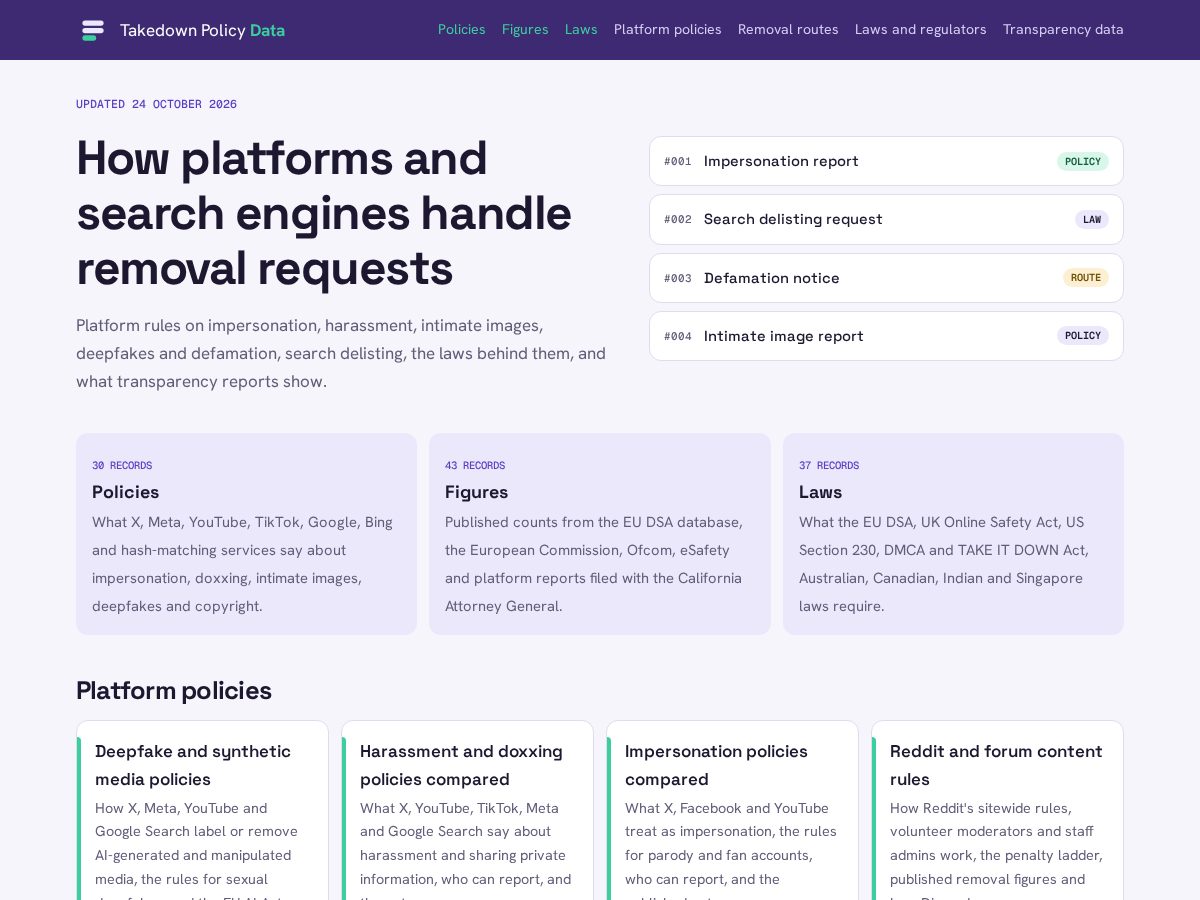
Task: Go to Removal routes in the navigation
Action: [x=788, y=30]
